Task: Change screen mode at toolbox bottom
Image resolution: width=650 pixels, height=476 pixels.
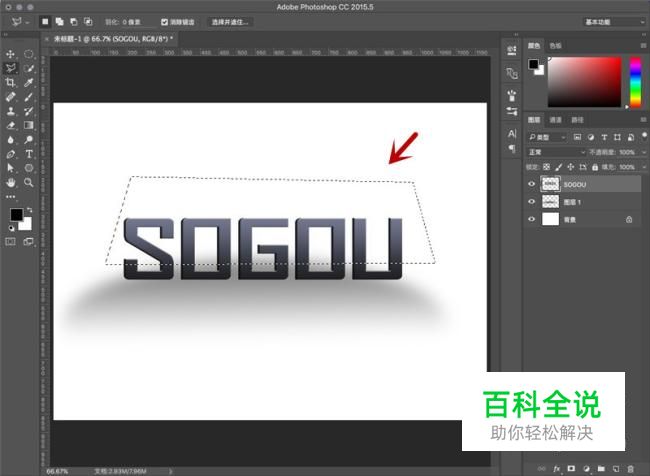Action: (29, 241)
